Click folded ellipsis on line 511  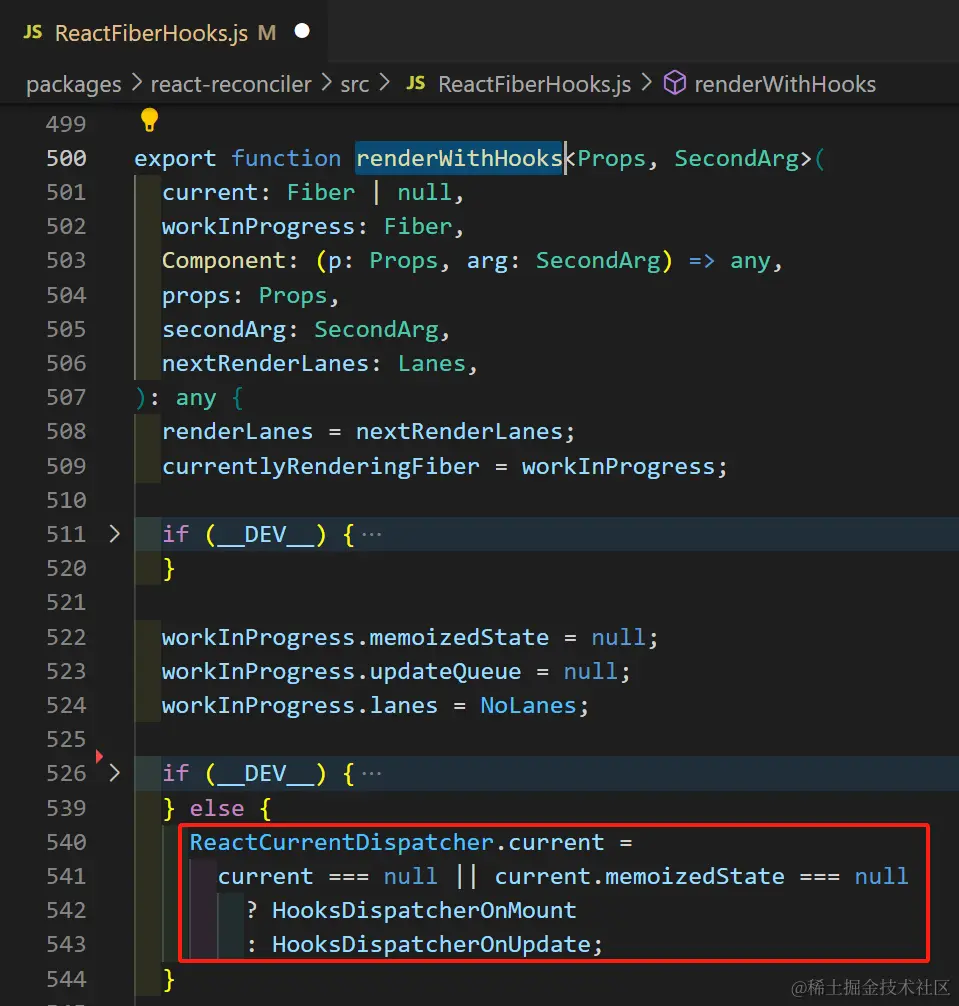coord(371,534)
